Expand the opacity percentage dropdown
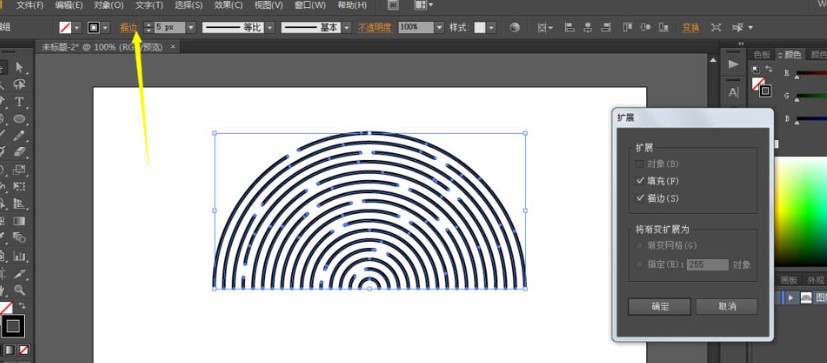The width and height of the screenshot is (827, 363). point(439,27)
